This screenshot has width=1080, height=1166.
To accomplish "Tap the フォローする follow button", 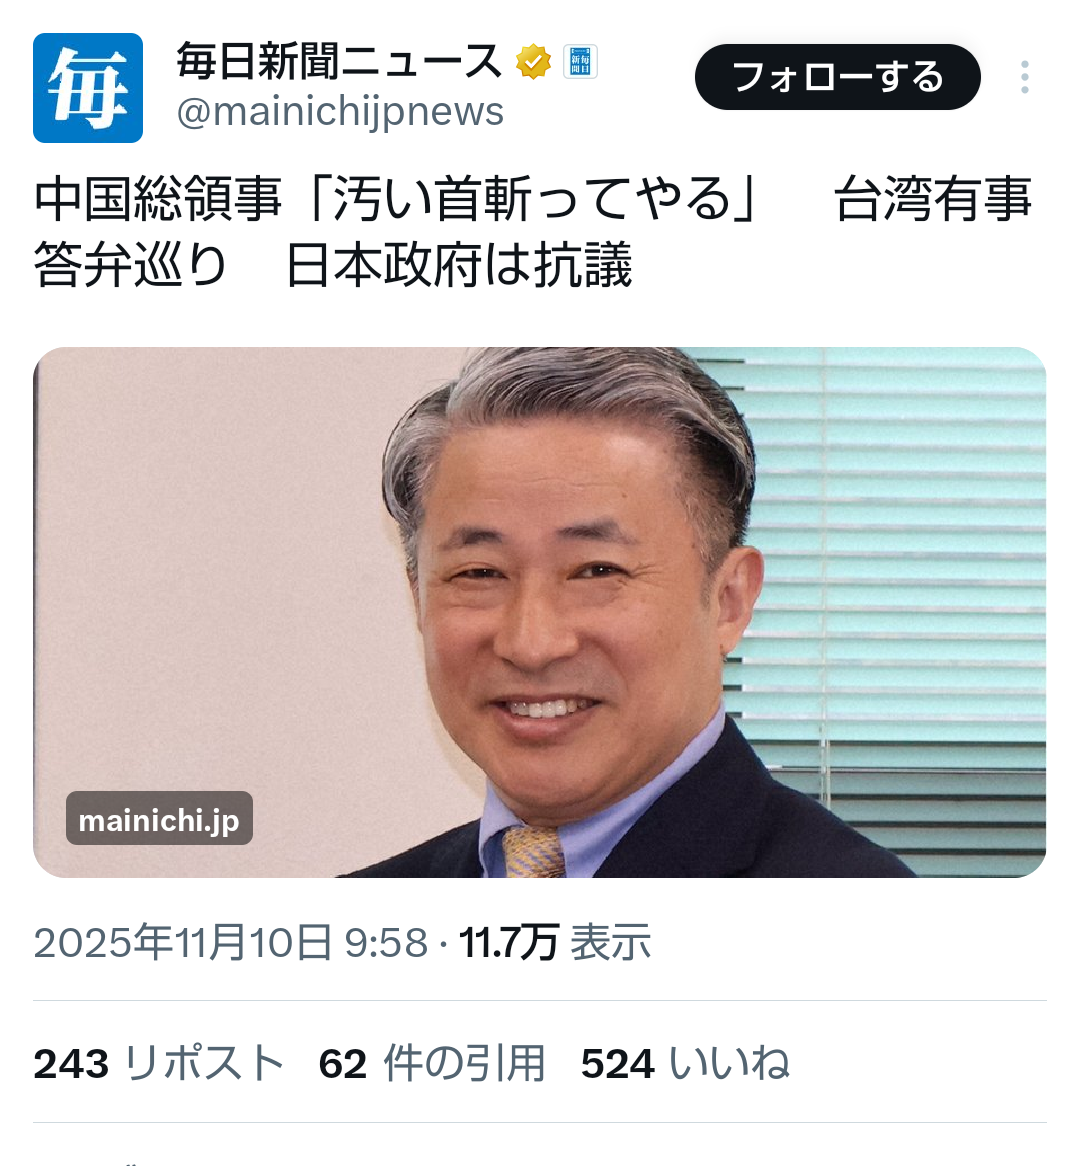I will pyautogui.click(x=838, y=77).
